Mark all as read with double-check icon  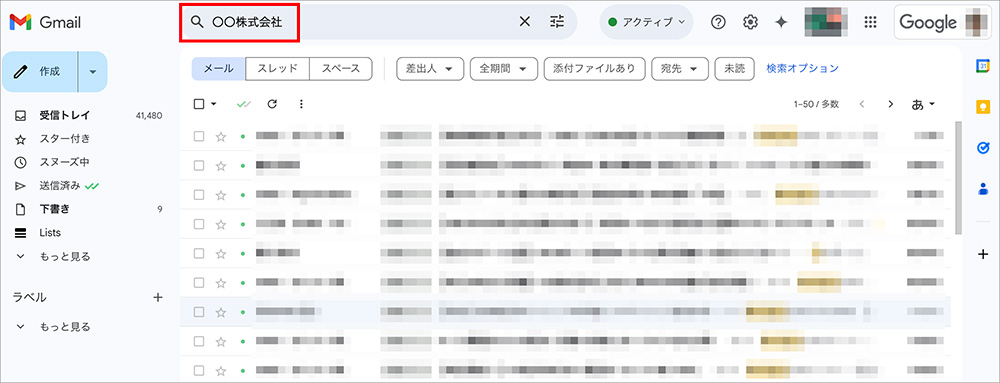click(x=244, y=104)
